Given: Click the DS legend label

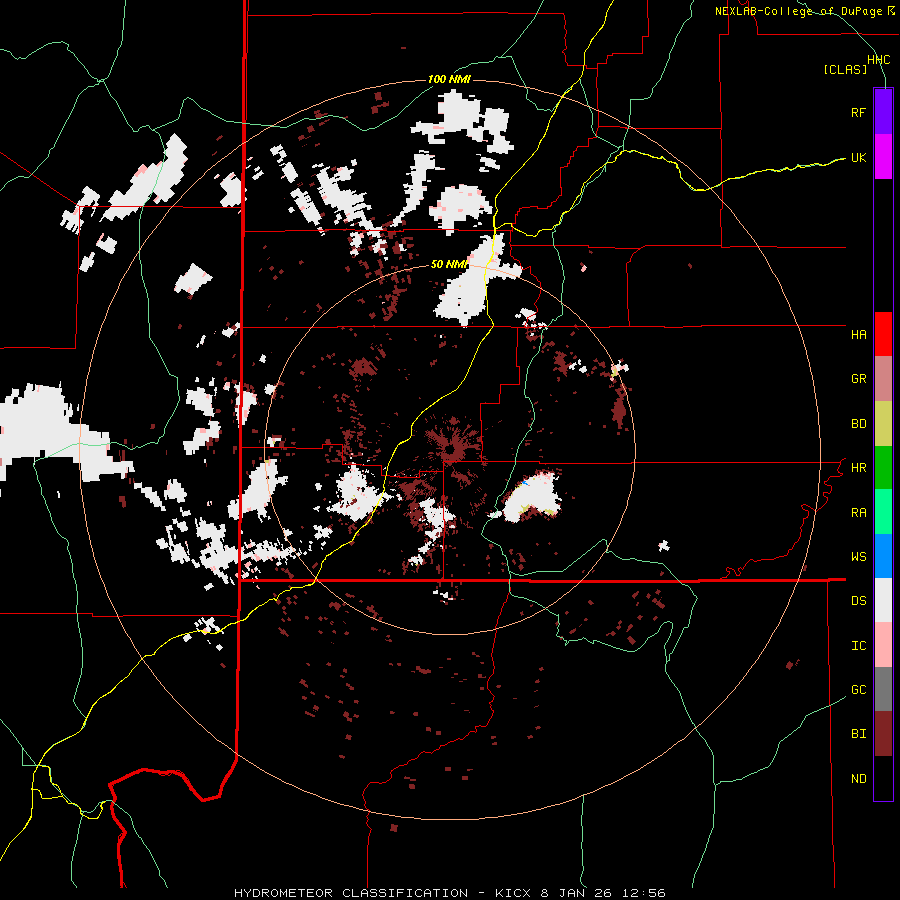Looking at the screenshot, I should click(859, 601).
